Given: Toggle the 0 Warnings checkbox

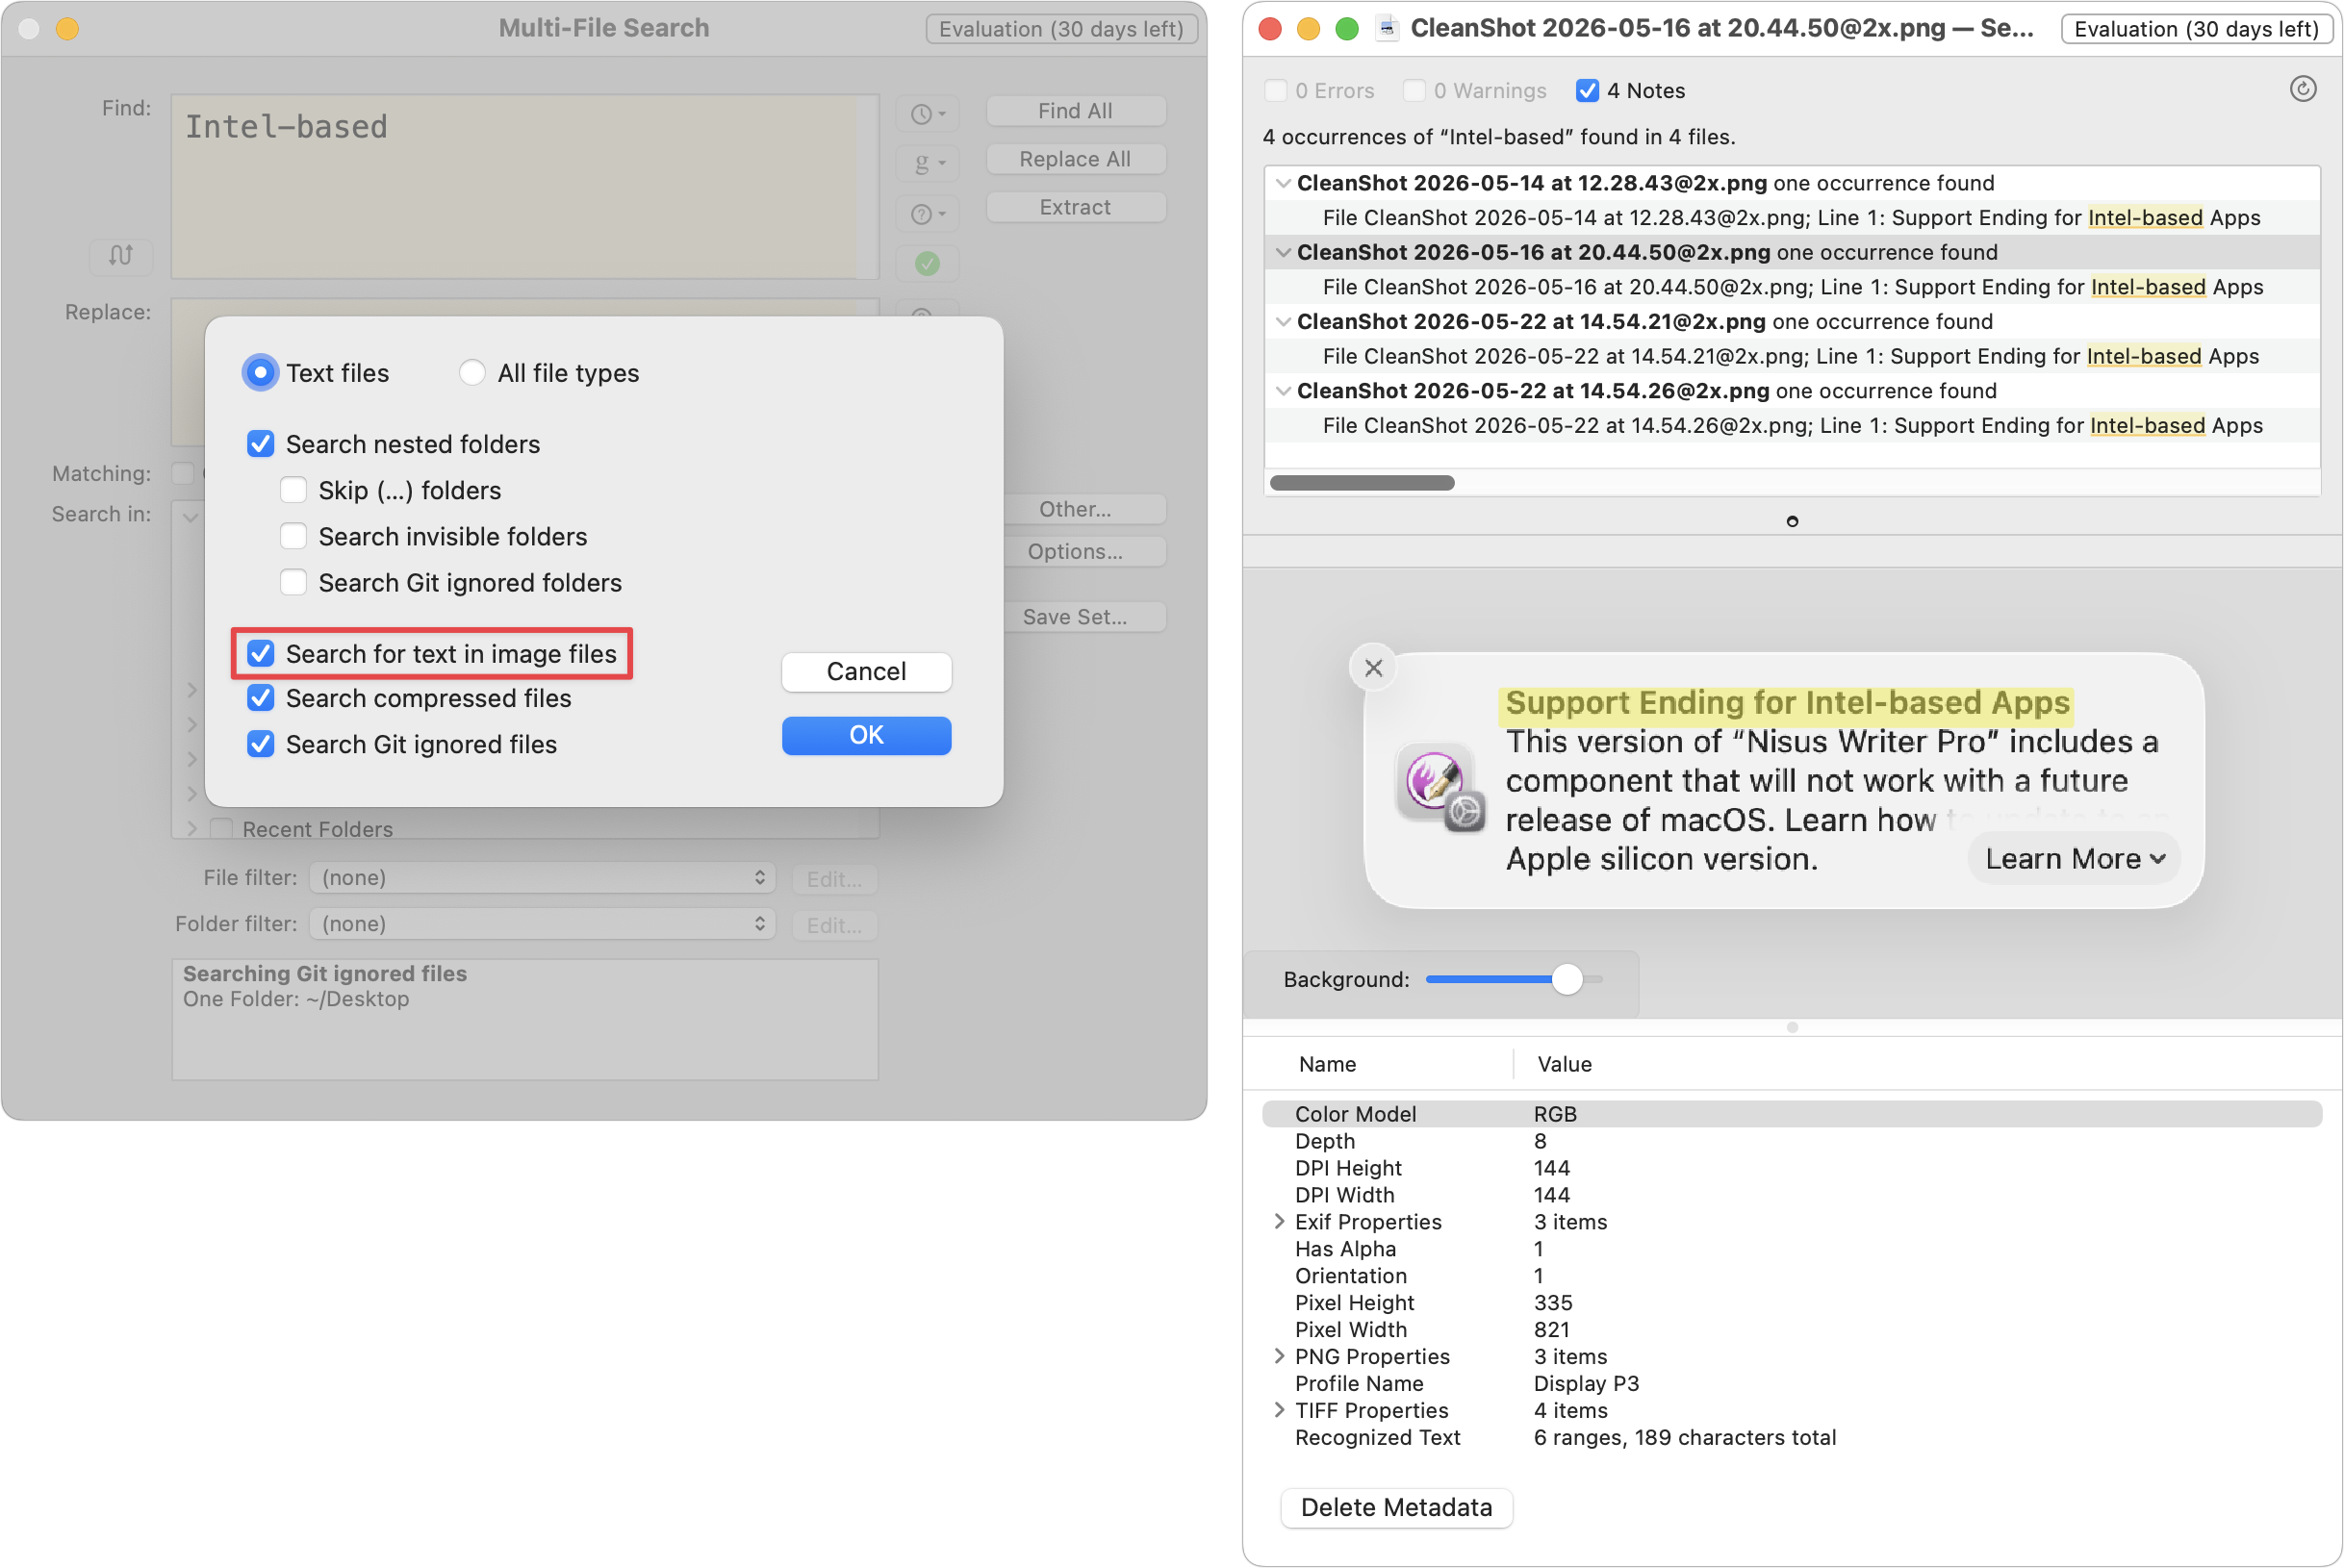Looking at the screenshot, I should click(x=1414, y=90).
